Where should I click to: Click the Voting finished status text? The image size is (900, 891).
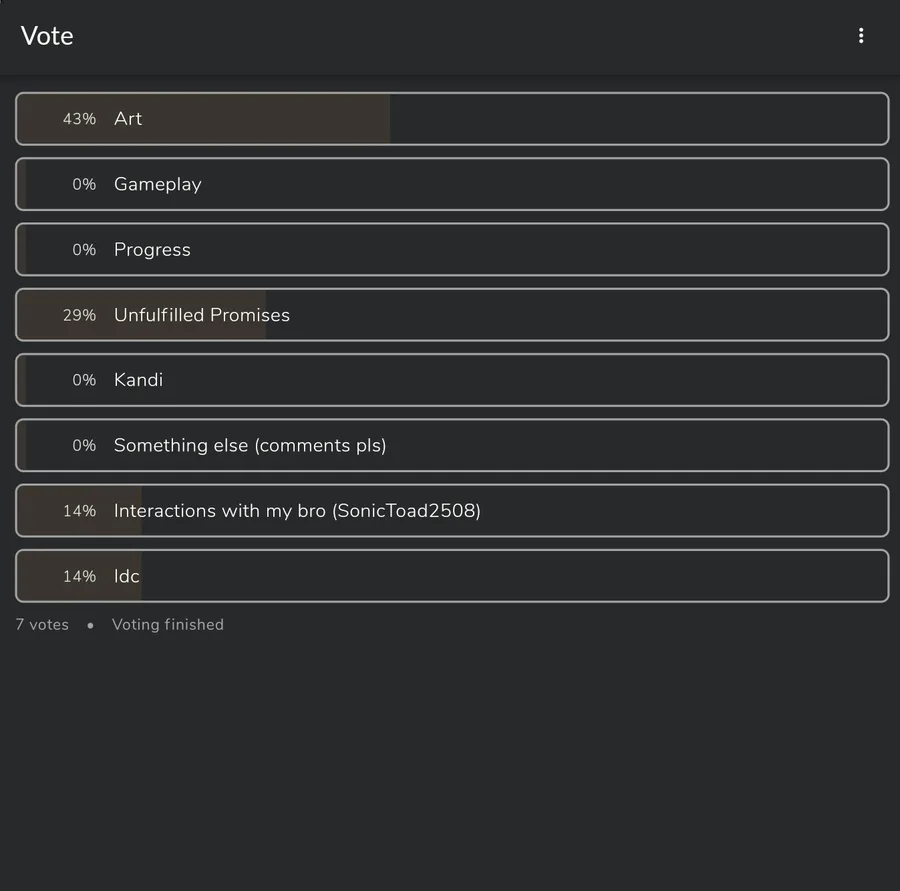point(168,625)
